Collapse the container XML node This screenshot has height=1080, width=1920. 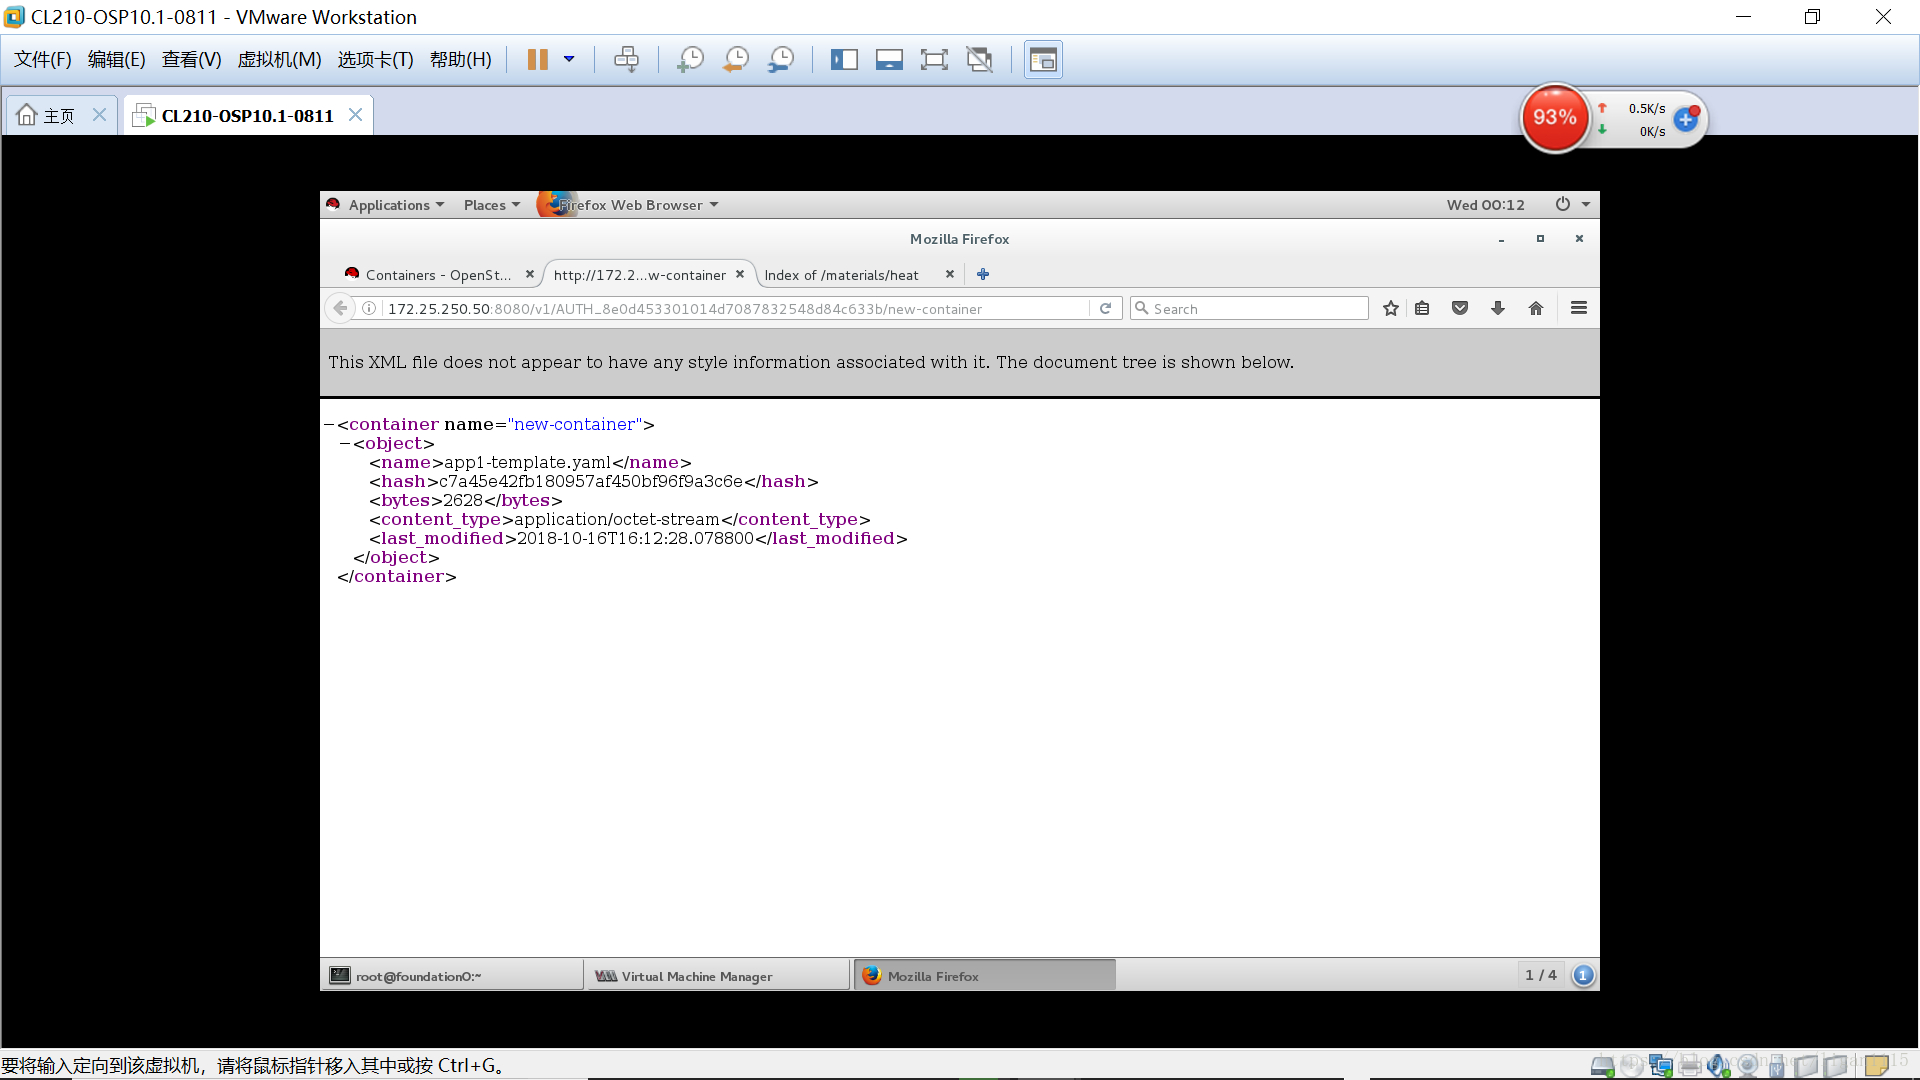click(329, 425)
